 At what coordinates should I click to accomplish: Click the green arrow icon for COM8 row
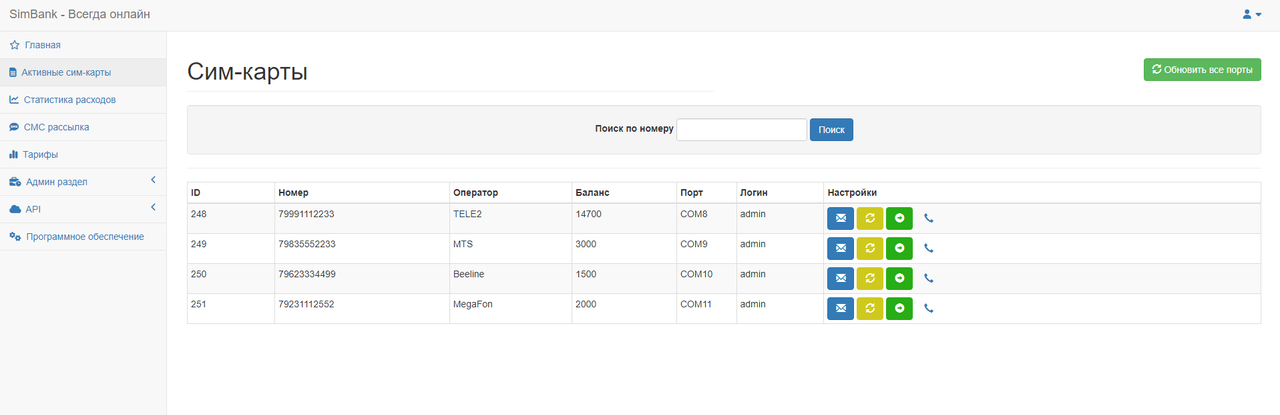[x=899, y=218]
